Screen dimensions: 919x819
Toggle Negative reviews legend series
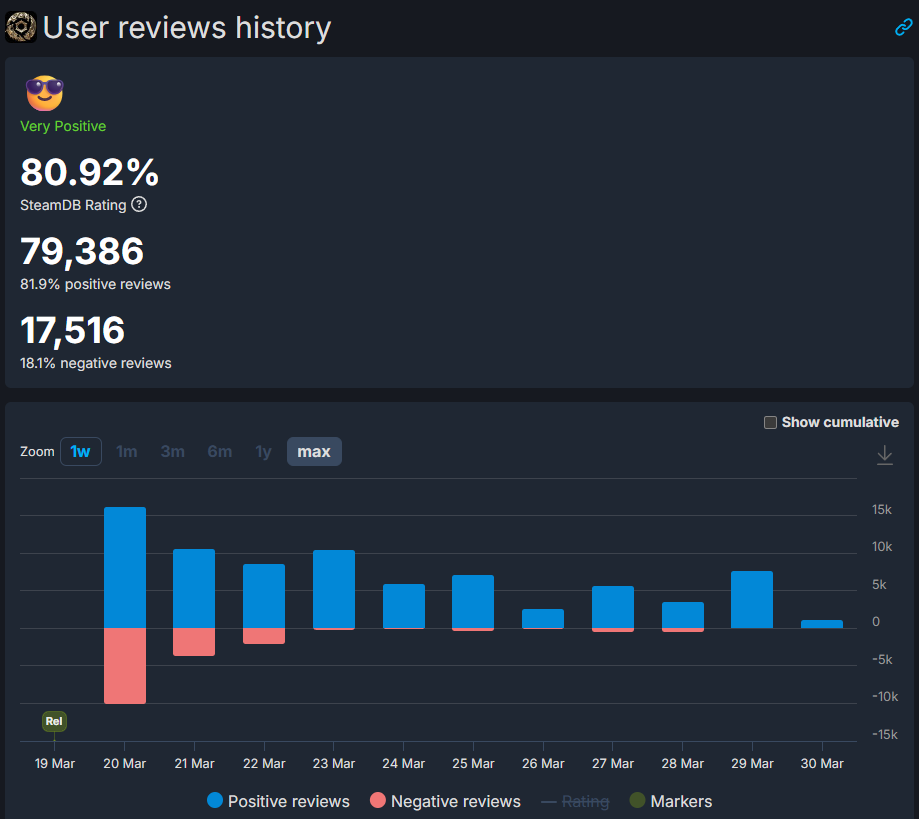[445, 801]
